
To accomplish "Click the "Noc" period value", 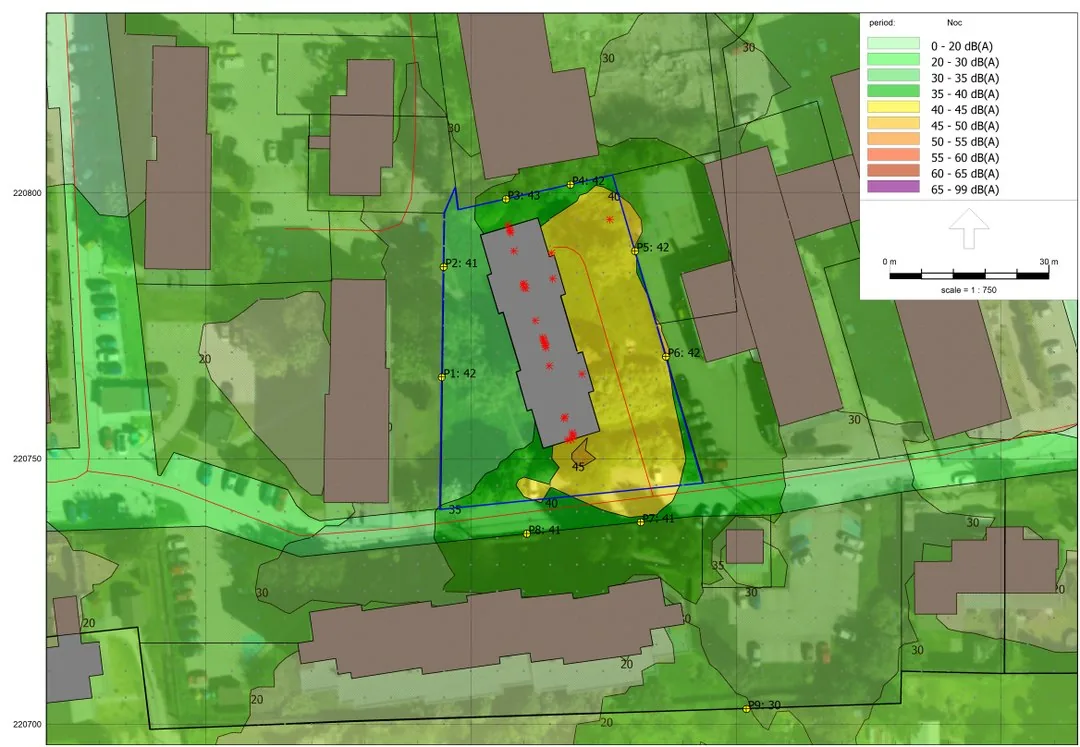I will tap(954, 23).
